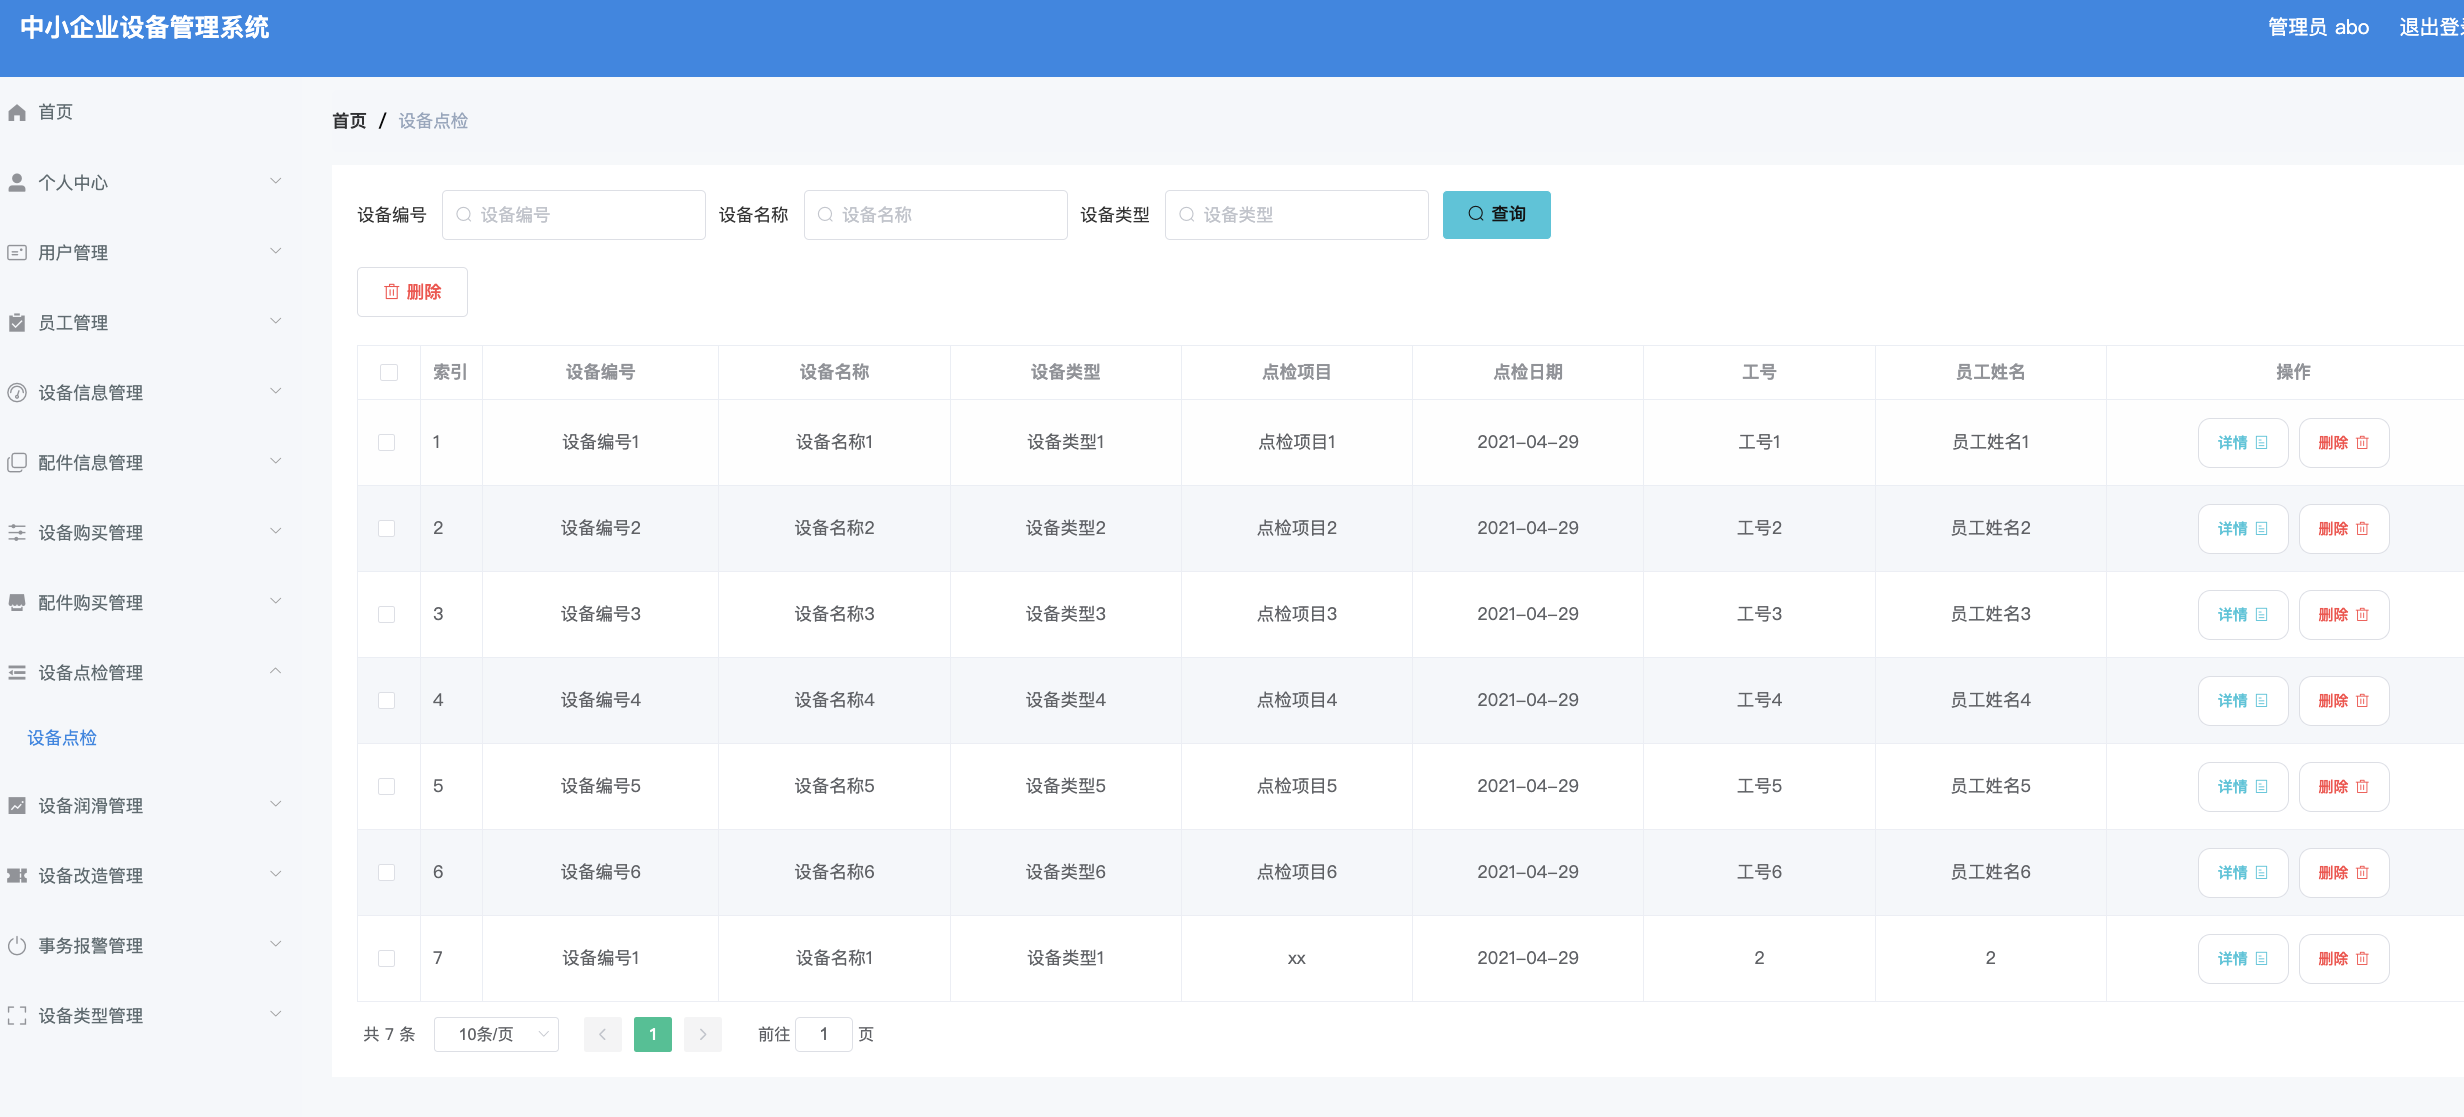Open the 10条/页 page size dropdown
This screenshot has height=1117, width=2464.
pos(496,1034)
